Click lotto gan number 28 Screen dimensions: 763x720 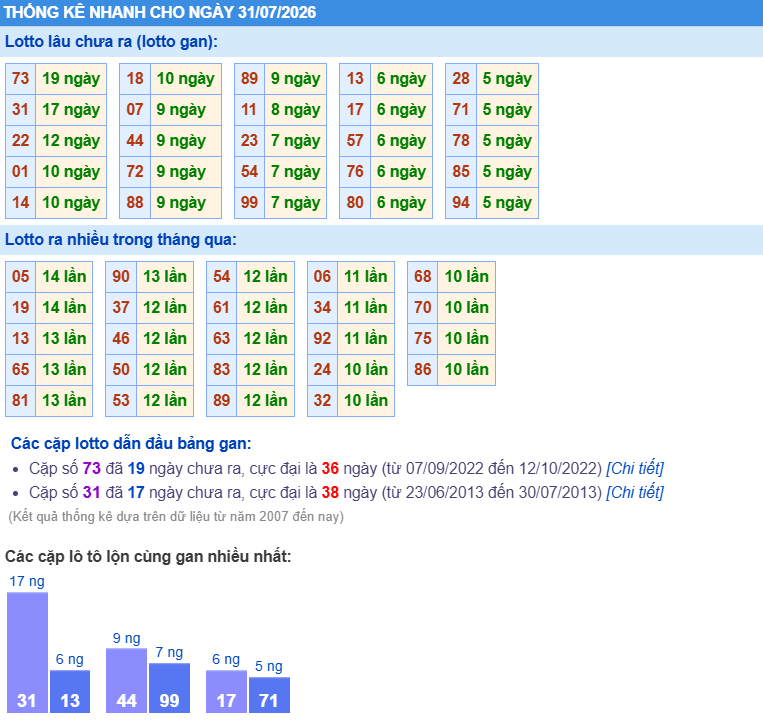pos(461,78)
